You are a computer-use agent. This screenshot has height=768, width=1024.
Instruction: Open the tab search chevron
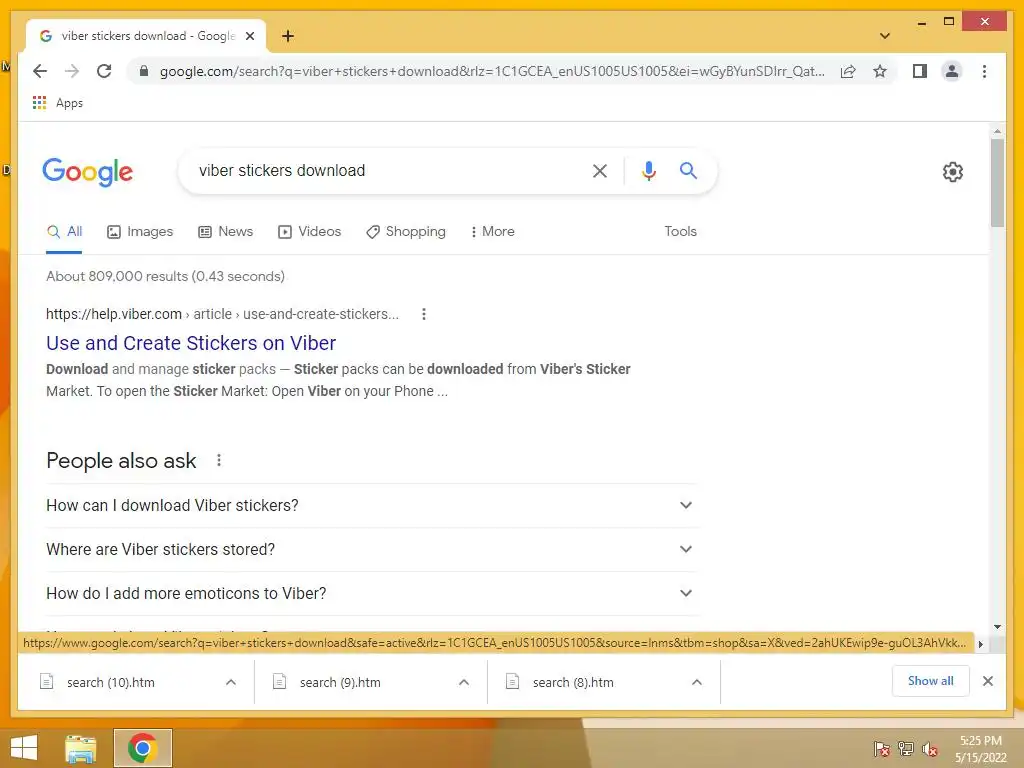tap(885, 36)
